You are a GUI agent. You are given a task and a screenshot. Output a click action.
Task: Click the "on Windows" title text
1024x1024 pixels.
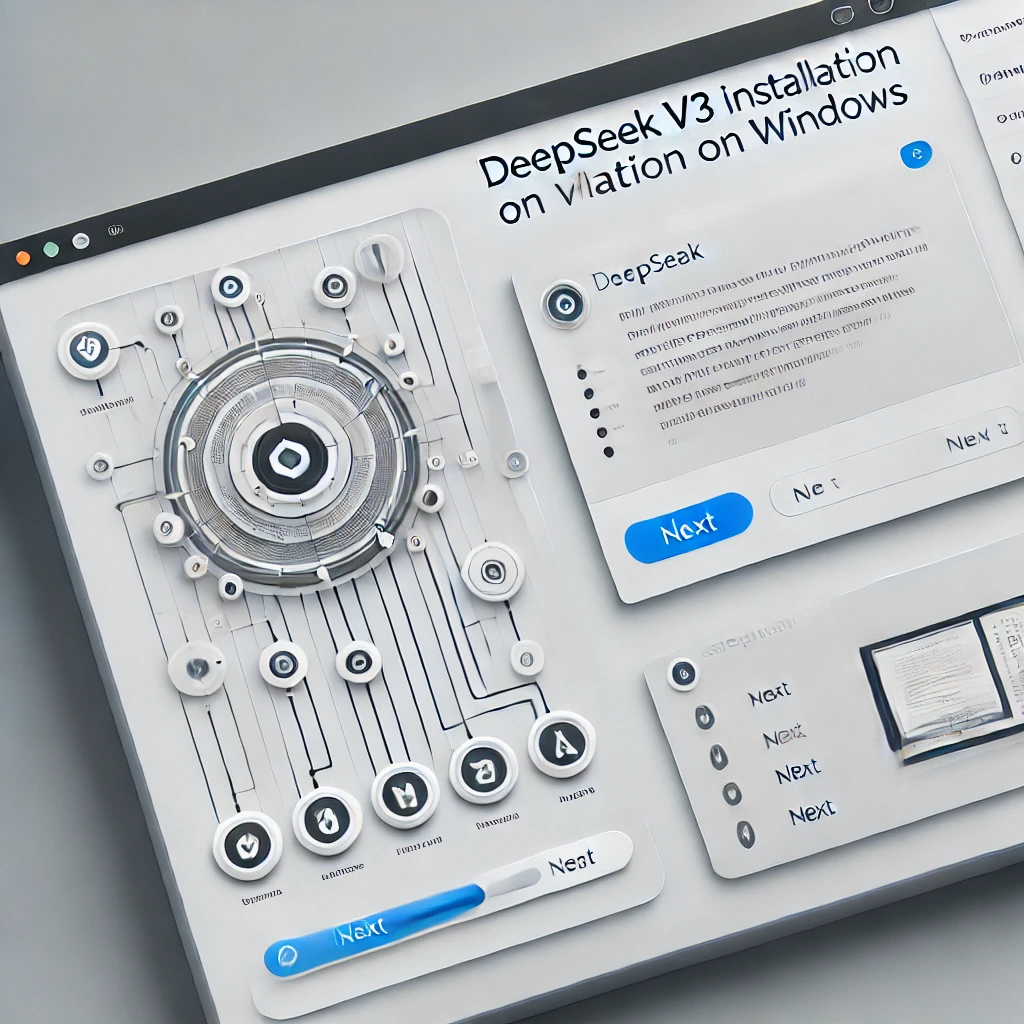pyautogui.click(x=803, y=122)
